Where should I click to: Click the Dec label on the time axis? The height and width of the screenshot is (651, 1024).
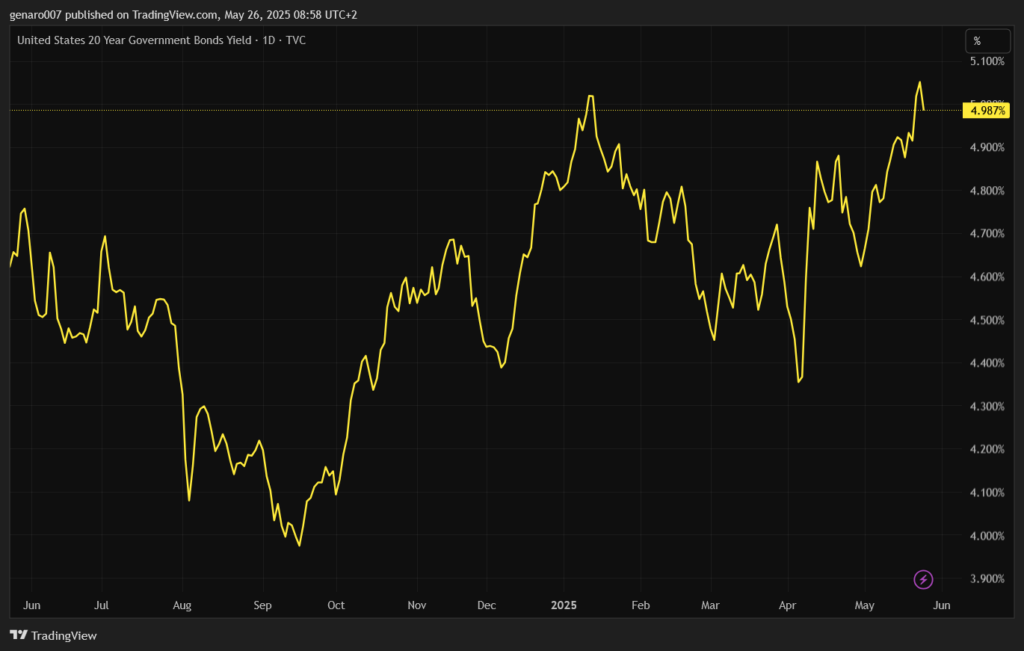(x=486, y=605)
